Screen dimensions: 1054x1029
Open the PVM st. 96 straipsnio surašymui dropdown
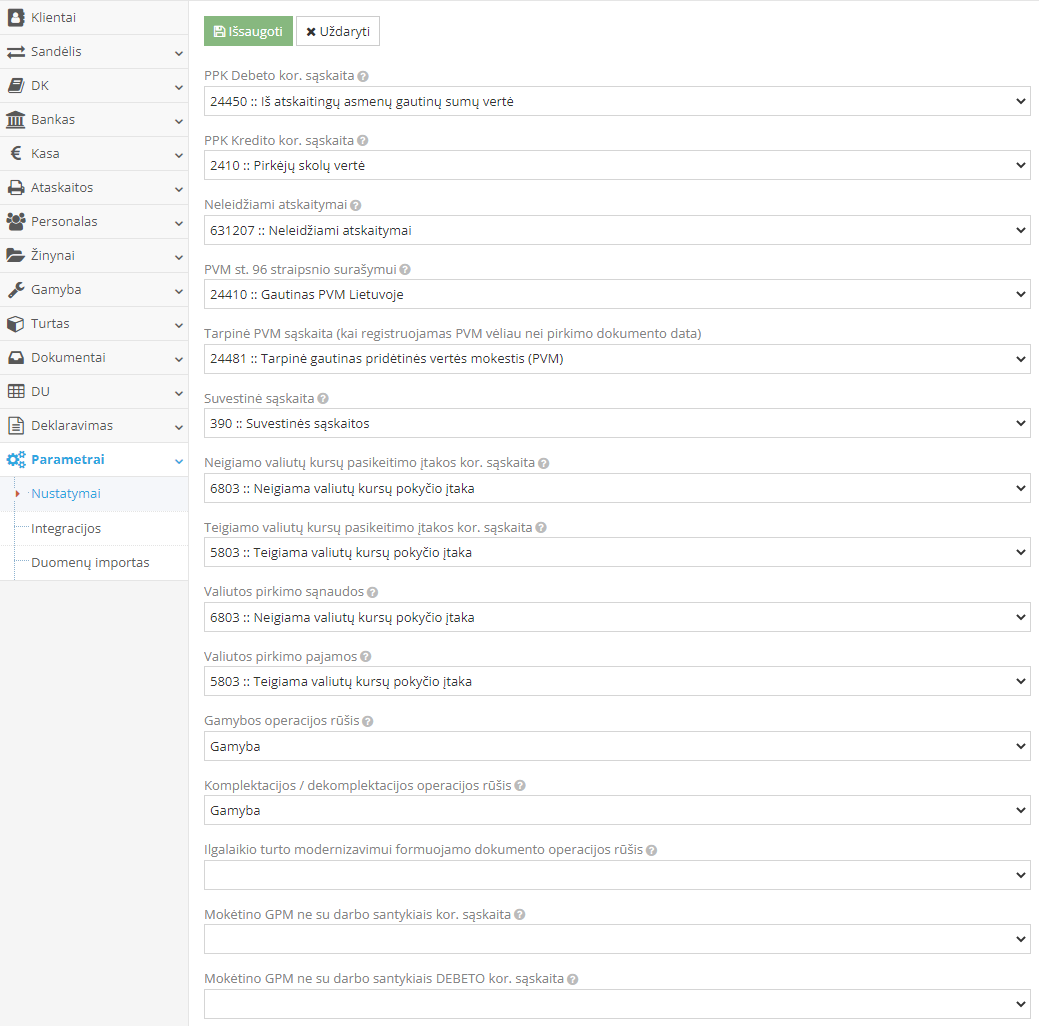pyautogui.click(x=618, y=294)
